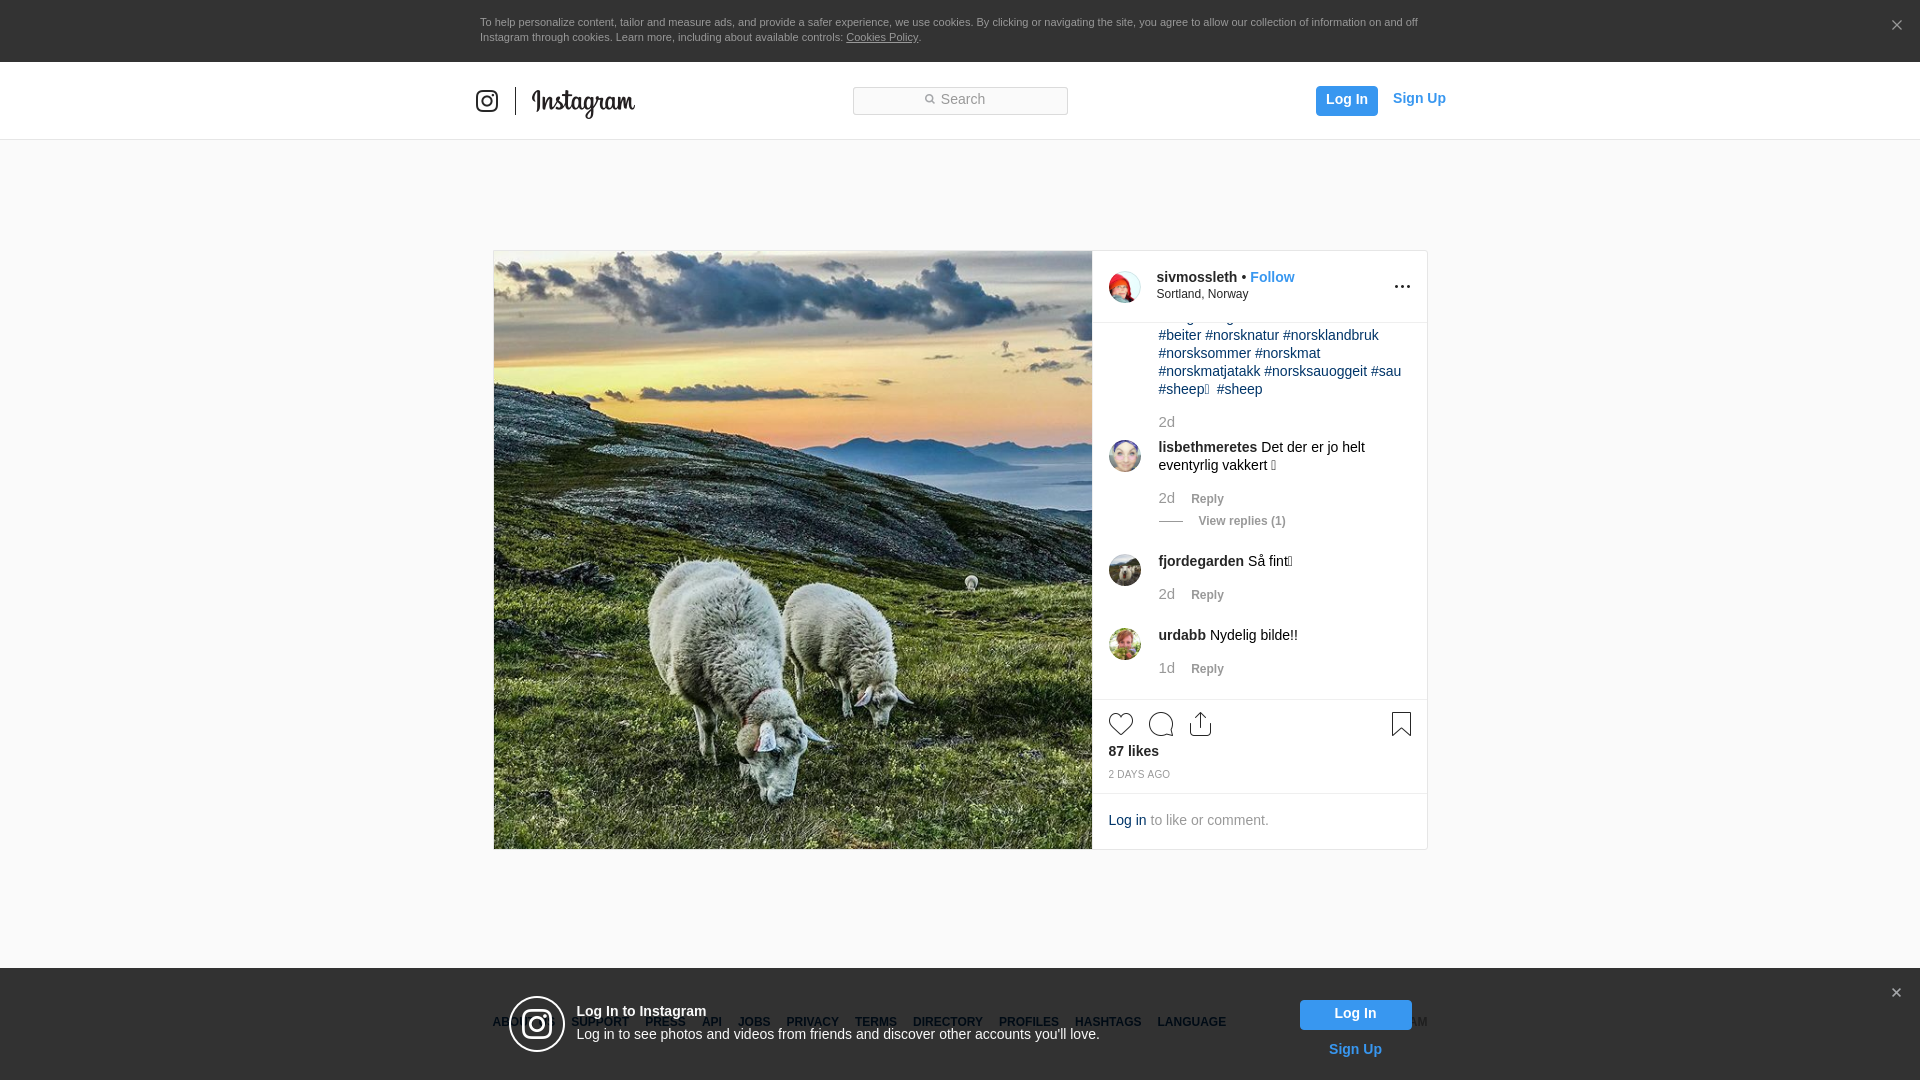Dismiss the cookie notice banner
The width and height of the screenshot is (1920, 1080).
tap(1896, 26)
